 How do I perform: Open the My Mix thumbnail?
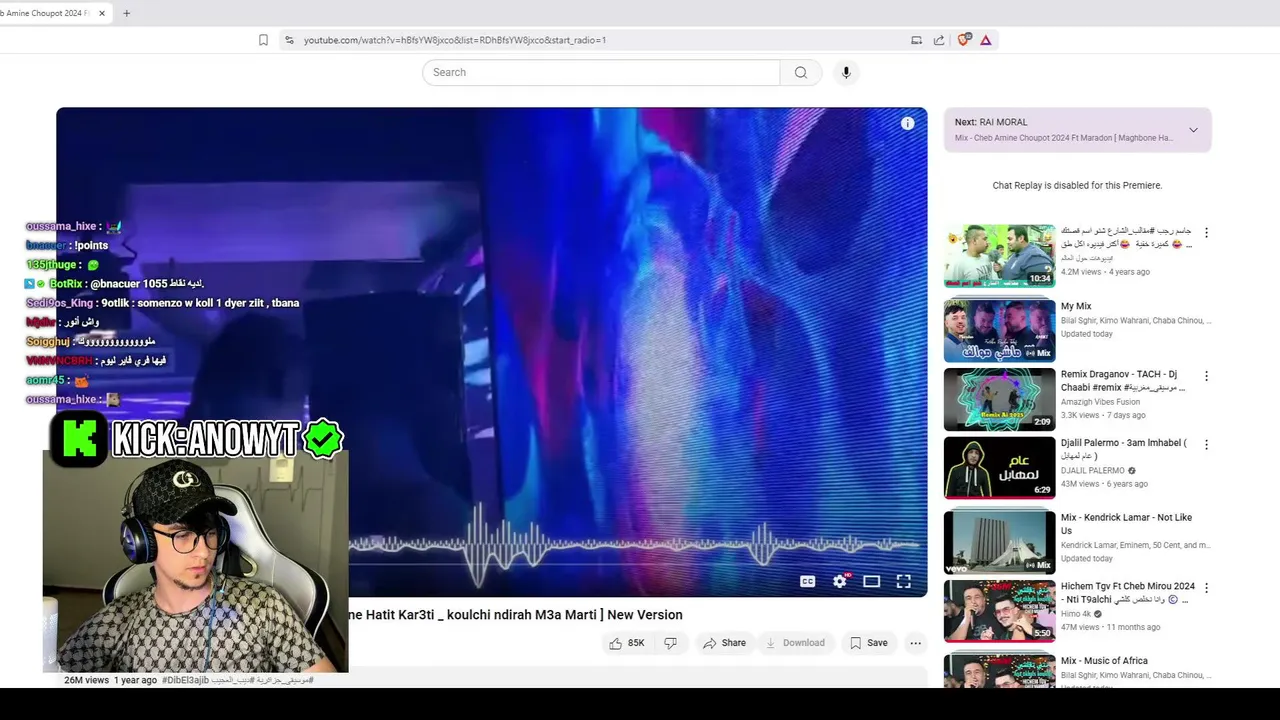[999, 330]
